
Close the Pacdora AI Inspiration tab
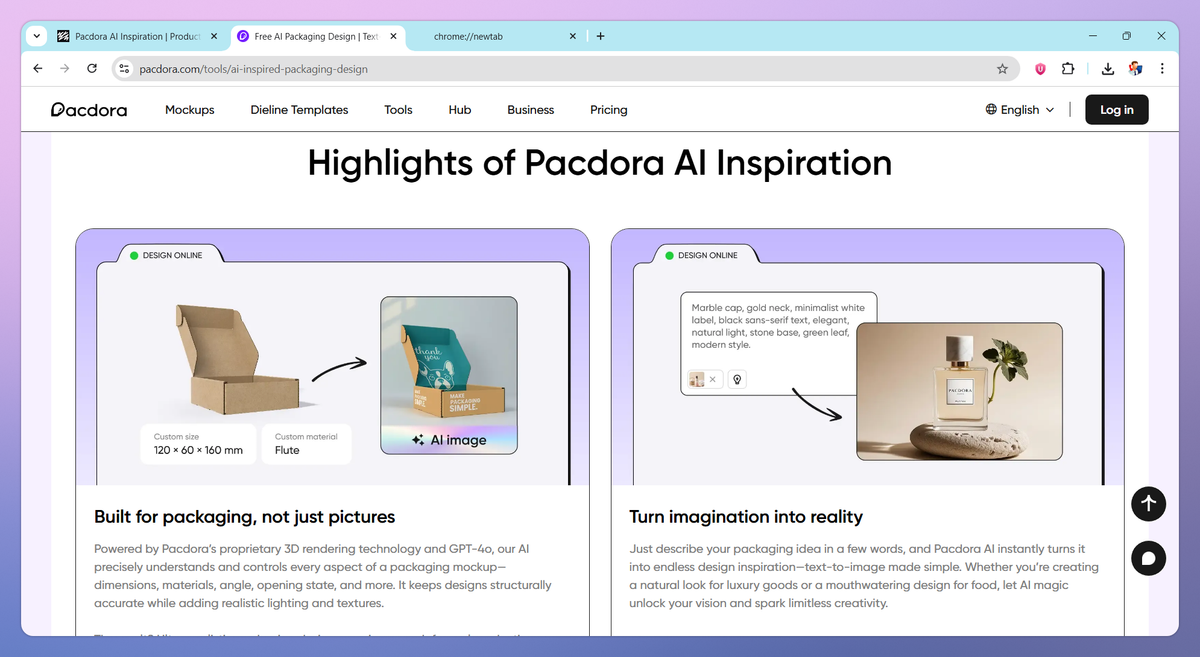[x=213, y=36]
